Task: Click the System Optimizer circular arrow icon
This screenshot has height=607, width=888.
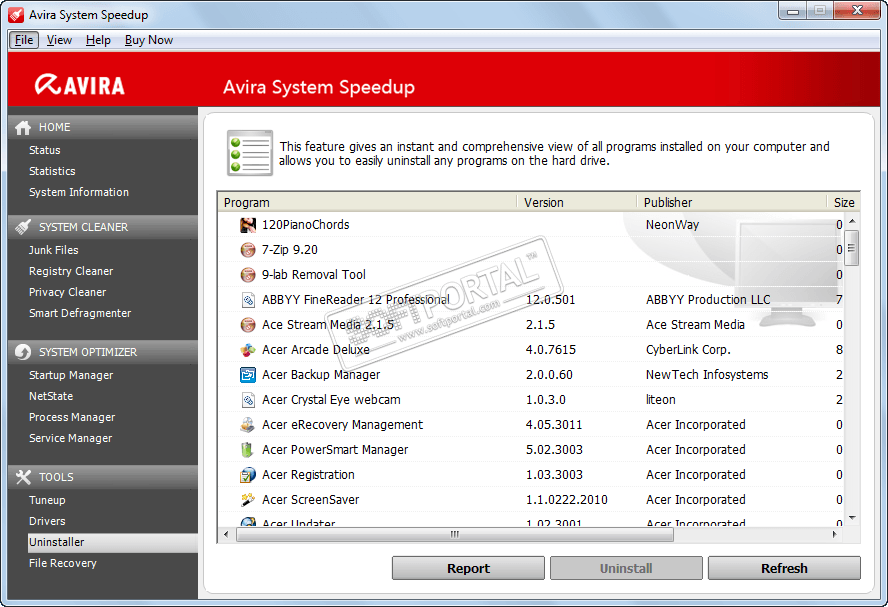Action: [23, 352]
